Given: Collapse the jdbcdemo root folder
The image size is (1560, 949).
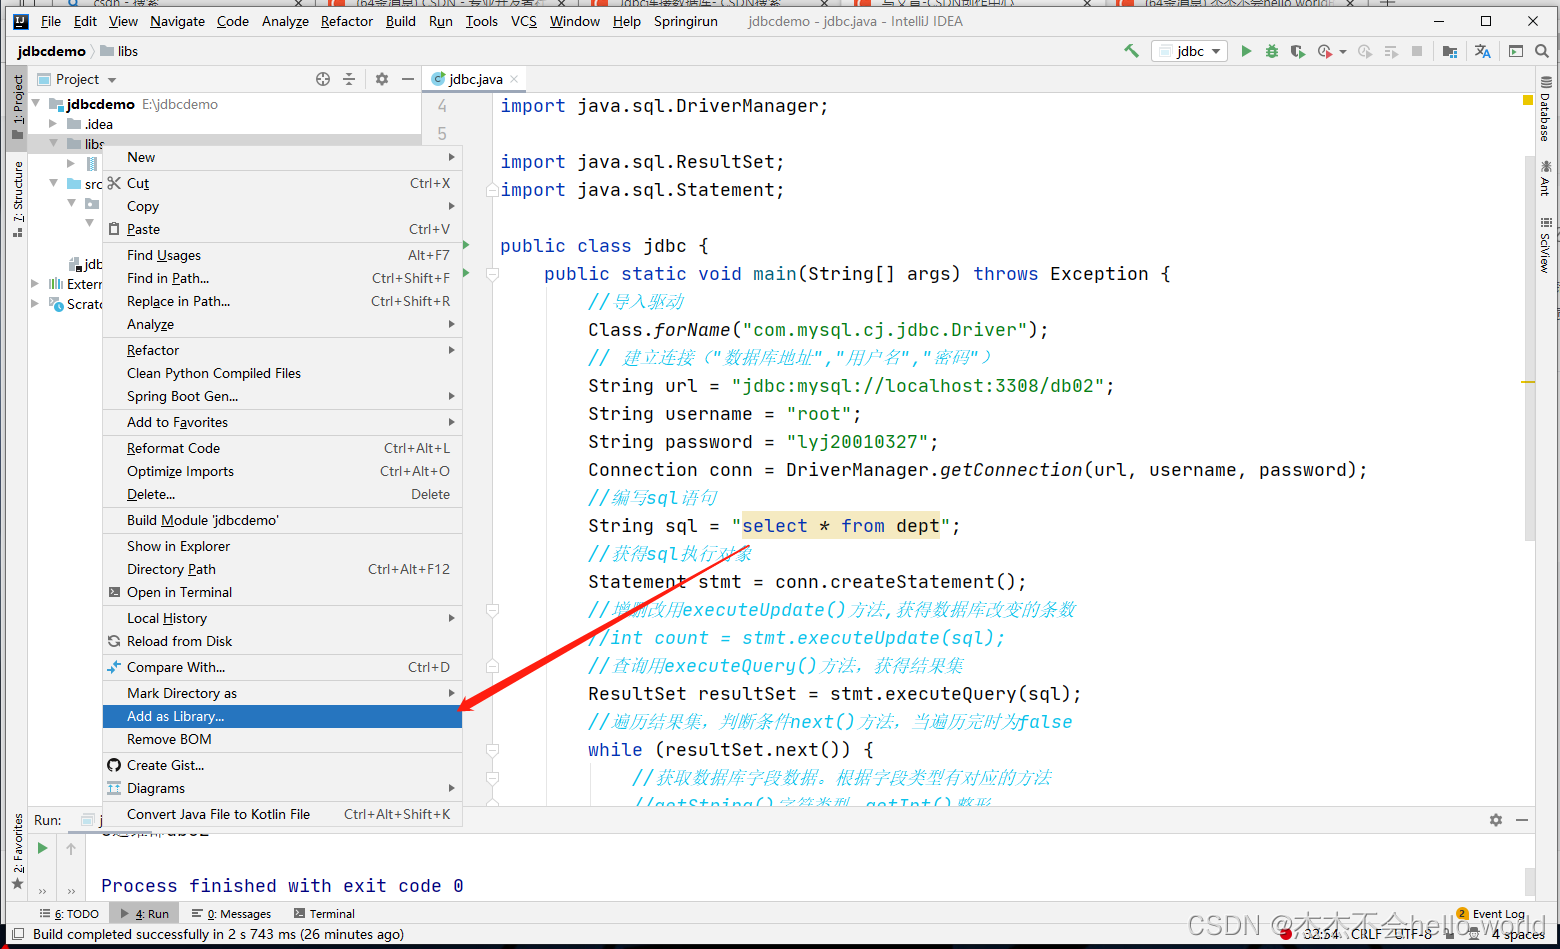Looking at the screenshot, I should 36,103.
